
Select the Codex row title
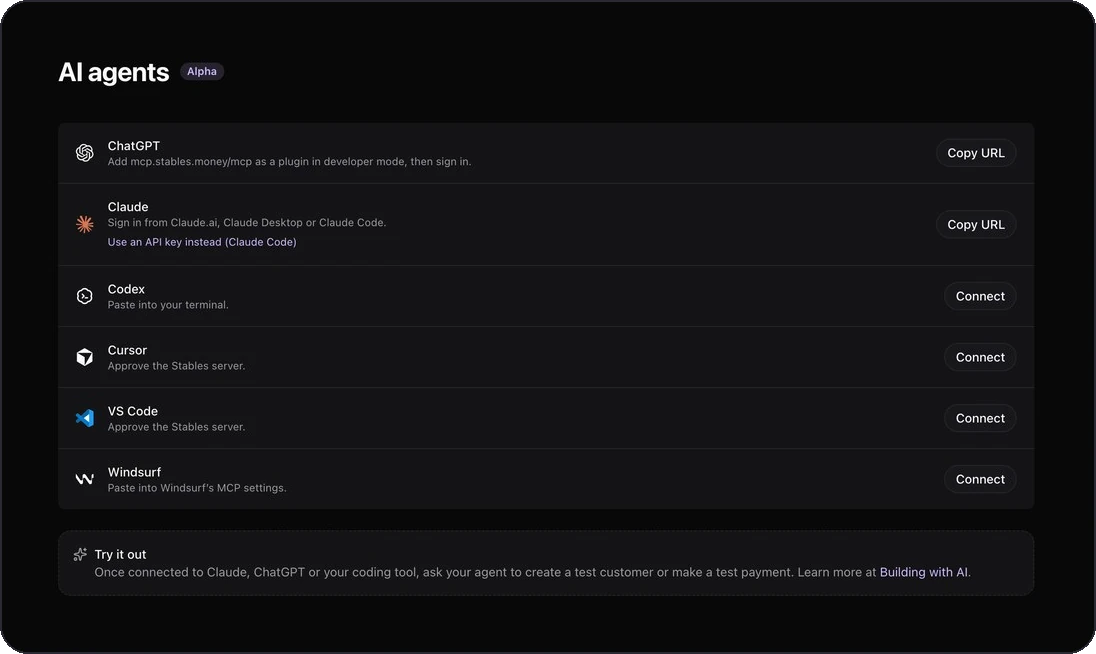(127, 289)
